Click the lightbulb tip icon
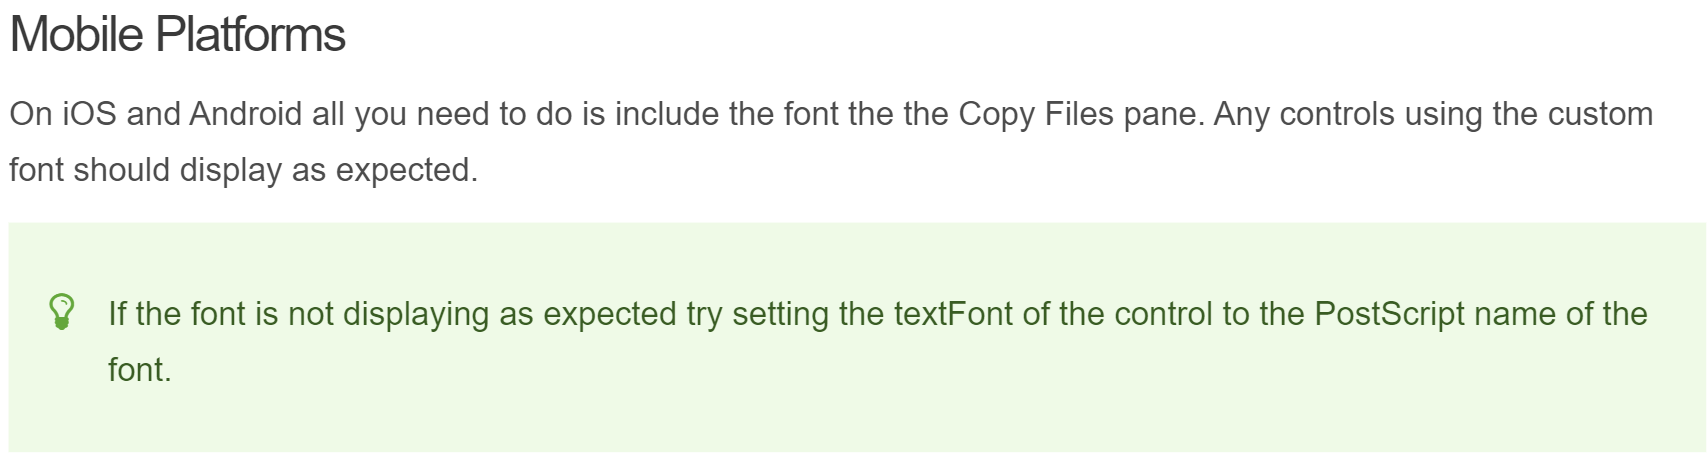1707x457 pixels. (62, 312)
